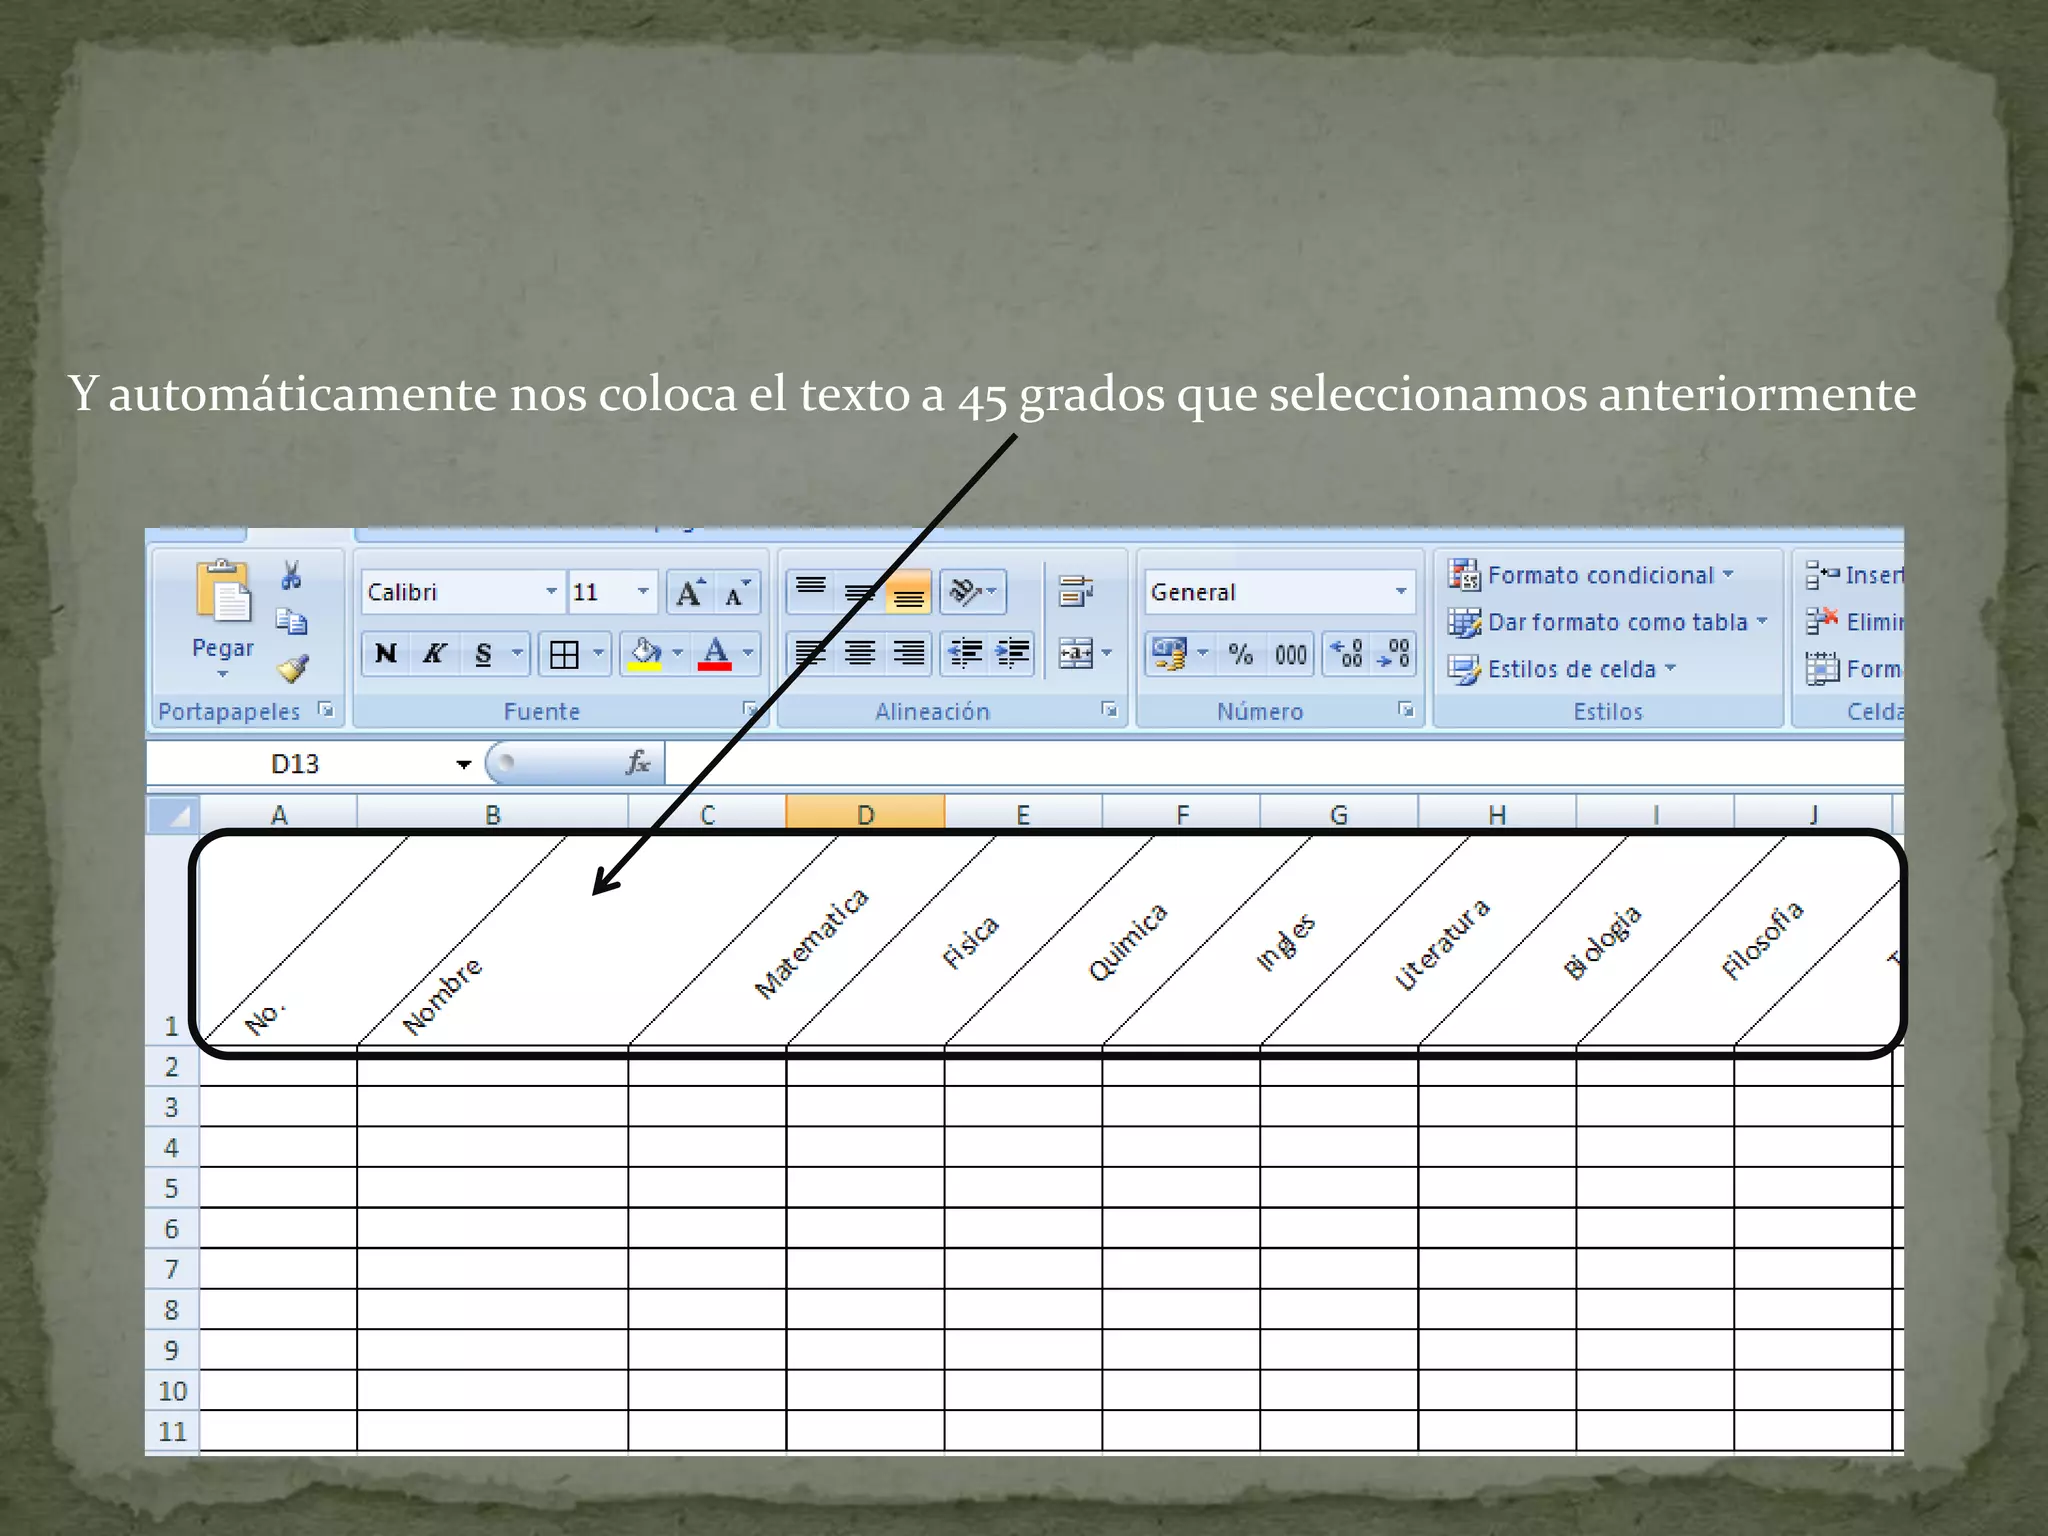Open Alineación dialog launcher
The width and height of the screenshot is (2048, 1536).
coord(1109,710)
